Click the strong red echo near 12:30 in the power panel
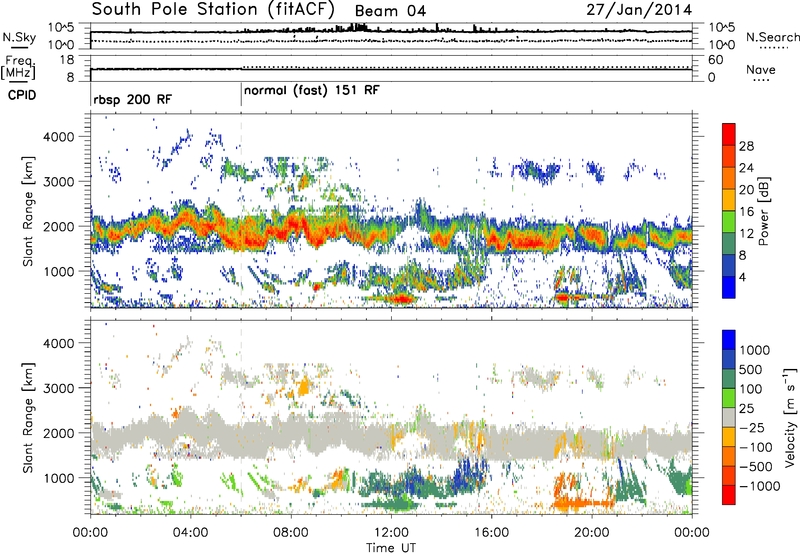 [x=402, y=298]
